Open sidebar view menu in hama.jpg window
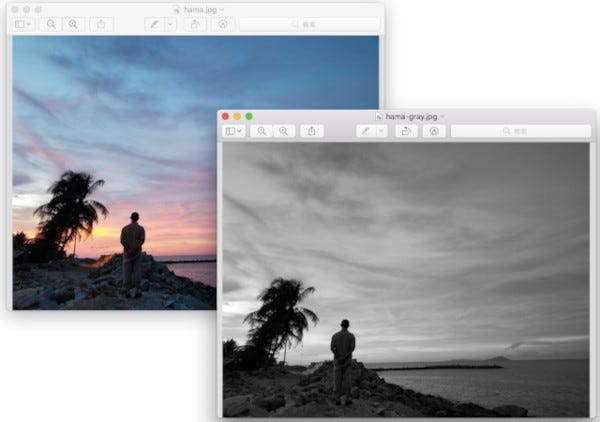The image size is (600, 422). coord(23,23)
